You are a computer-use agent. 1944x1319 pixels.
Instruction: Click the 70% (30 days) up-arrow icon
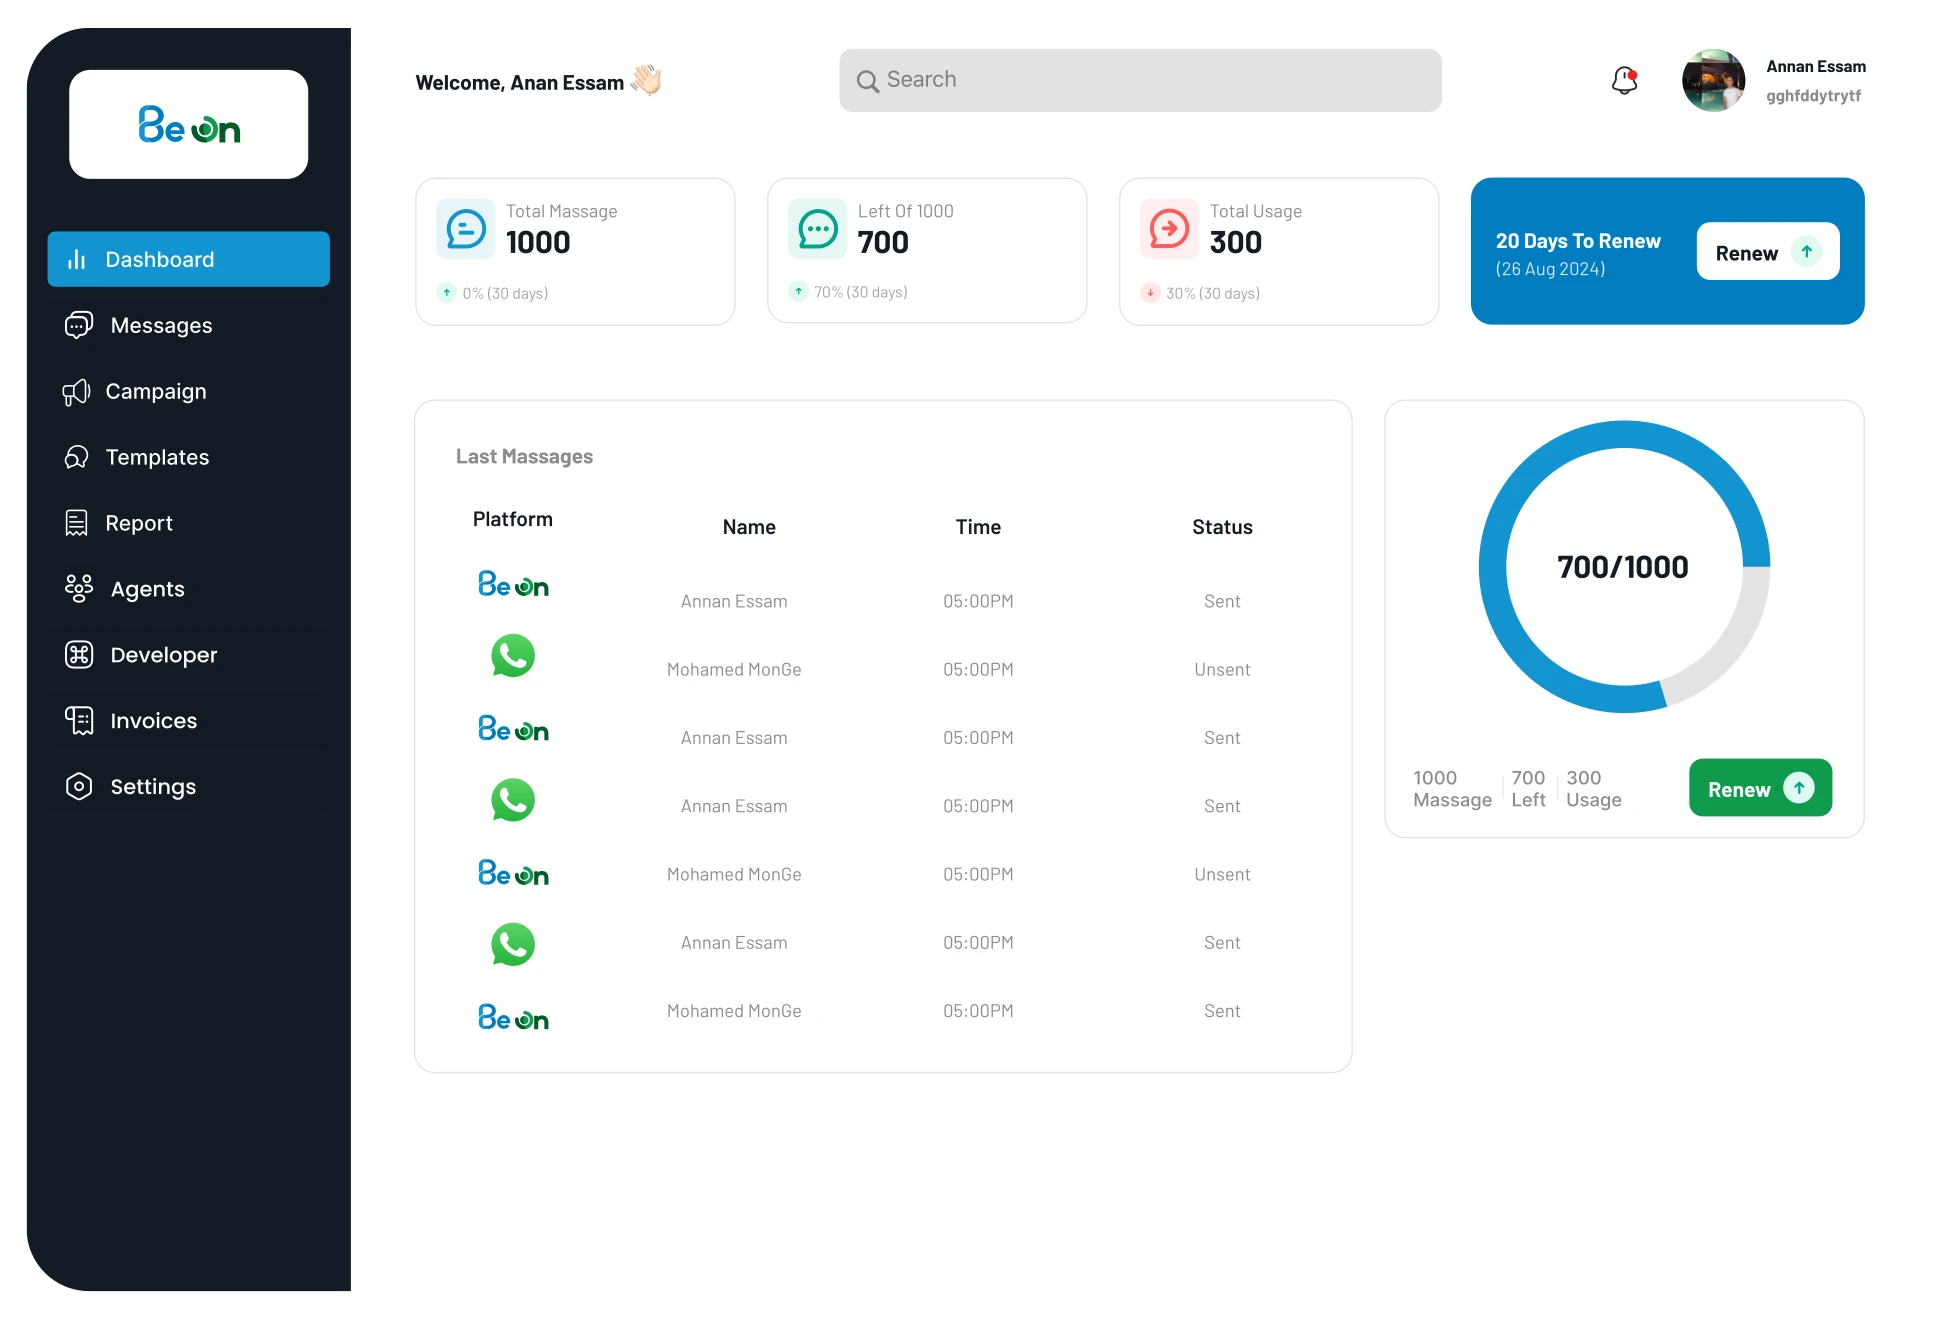point(798,292)
